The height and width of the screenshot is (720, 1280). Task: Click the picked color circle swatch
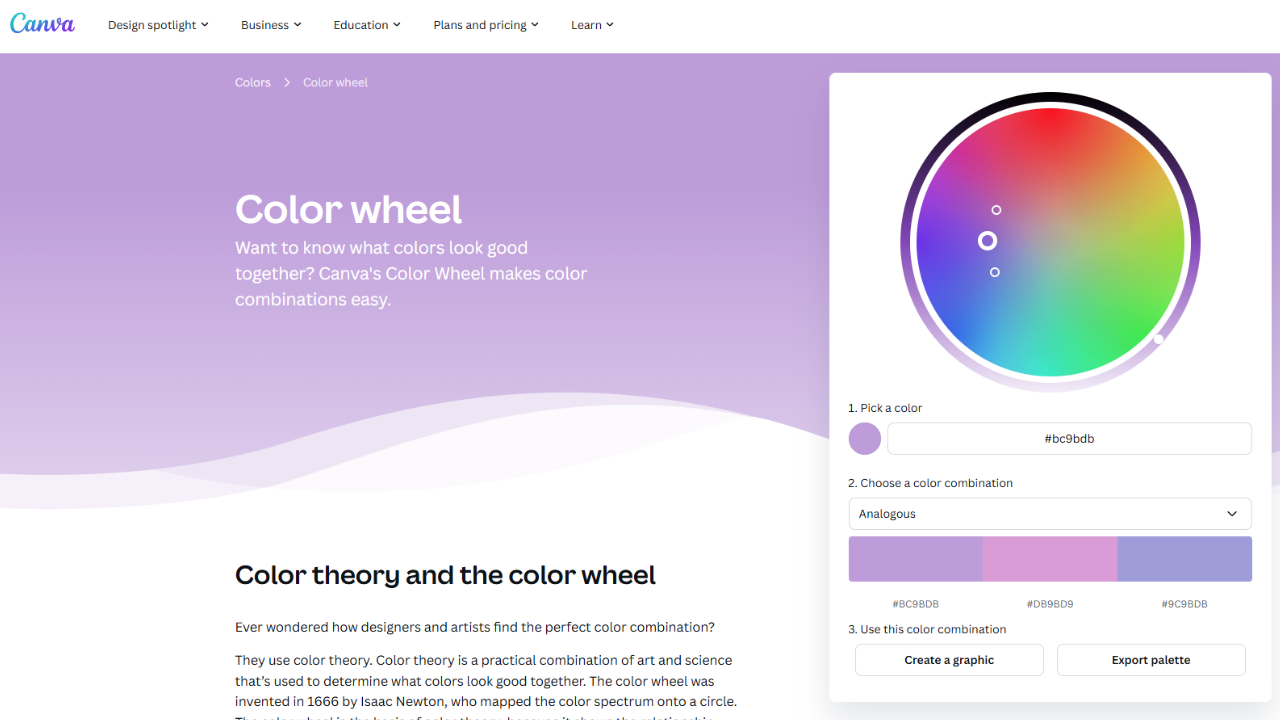coord(865,439)
